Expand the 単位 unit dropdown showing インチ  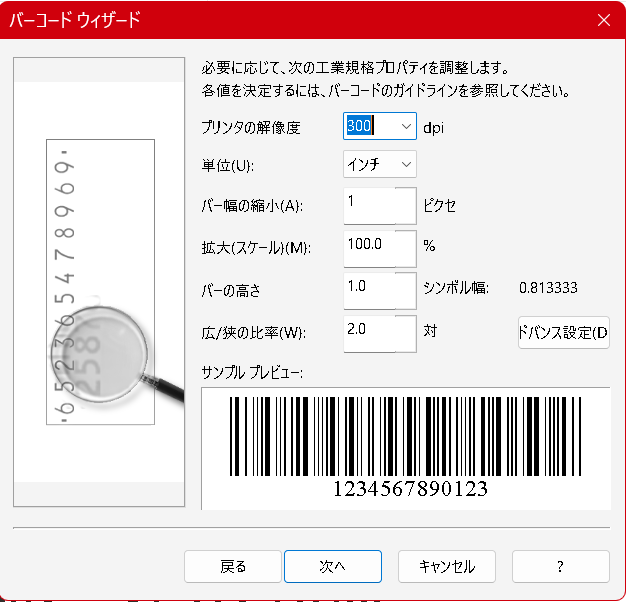(x=405, y=164)
